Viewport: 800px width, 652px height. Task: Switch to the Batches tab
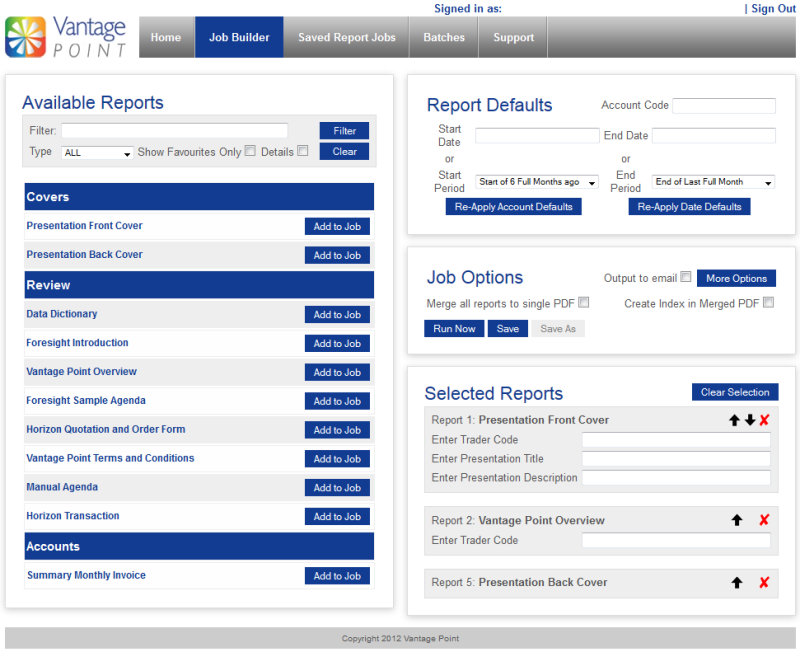click(444, 38)
